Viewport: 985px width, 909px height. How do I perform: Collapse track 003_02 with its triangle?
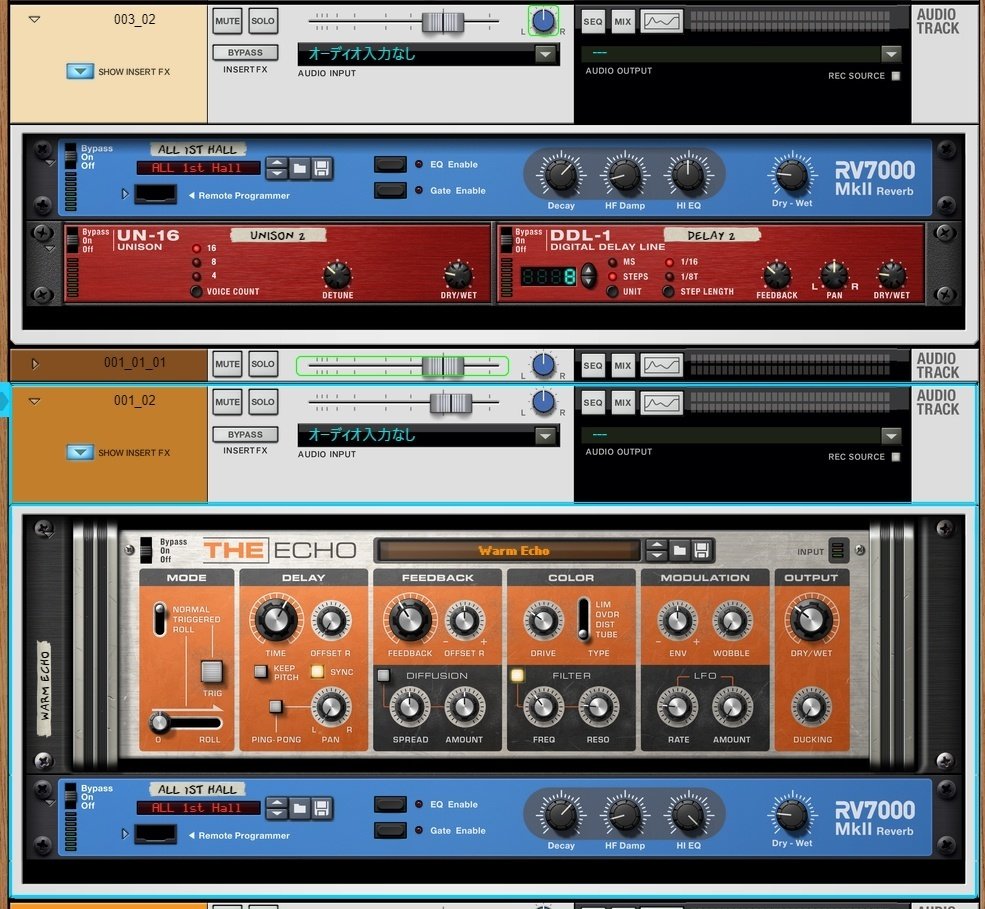35,19
